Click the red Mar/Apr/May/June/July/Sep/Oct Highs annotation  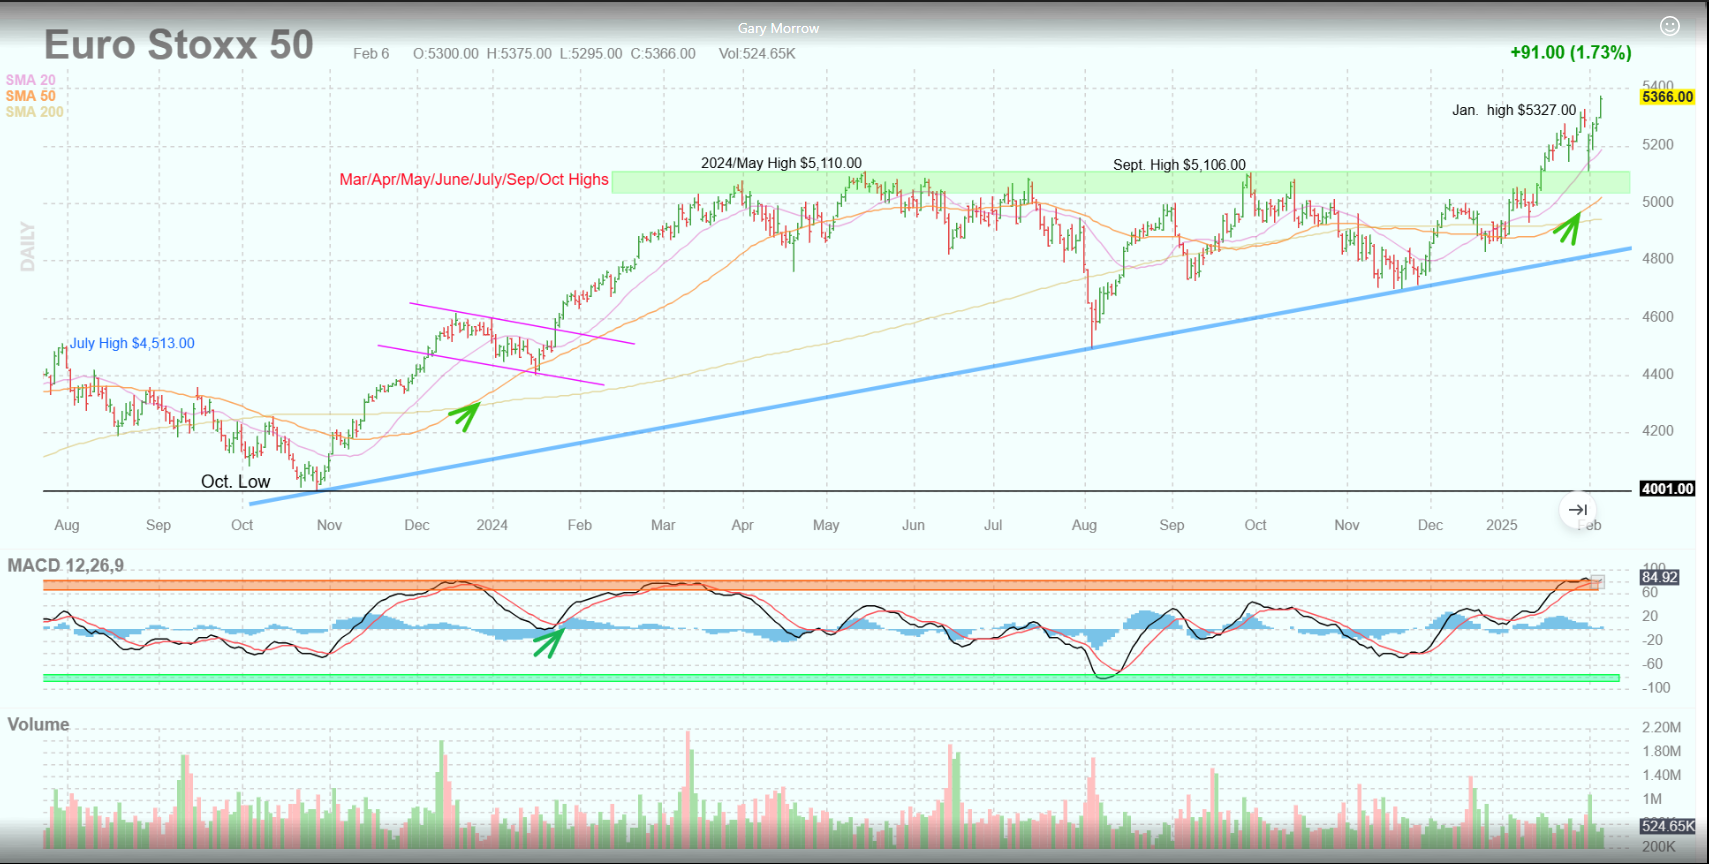[x=474, y=180]
